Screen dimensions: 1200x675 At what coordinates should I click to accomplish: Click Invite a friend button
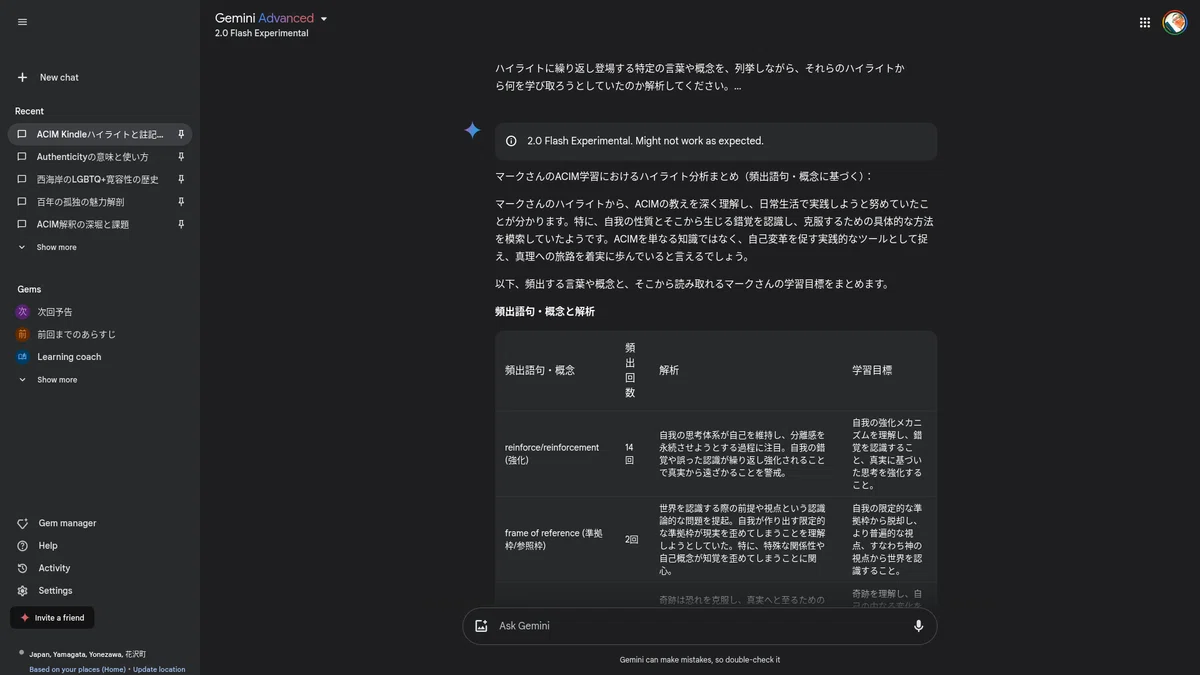point(52,618)
